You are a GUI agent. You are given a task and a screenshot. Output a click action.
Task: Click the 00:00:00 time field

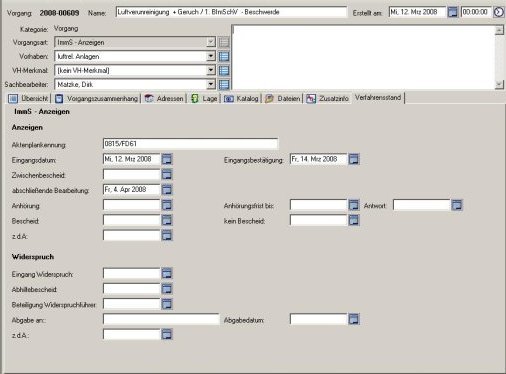pyautogui.click(x=476, y=12)
